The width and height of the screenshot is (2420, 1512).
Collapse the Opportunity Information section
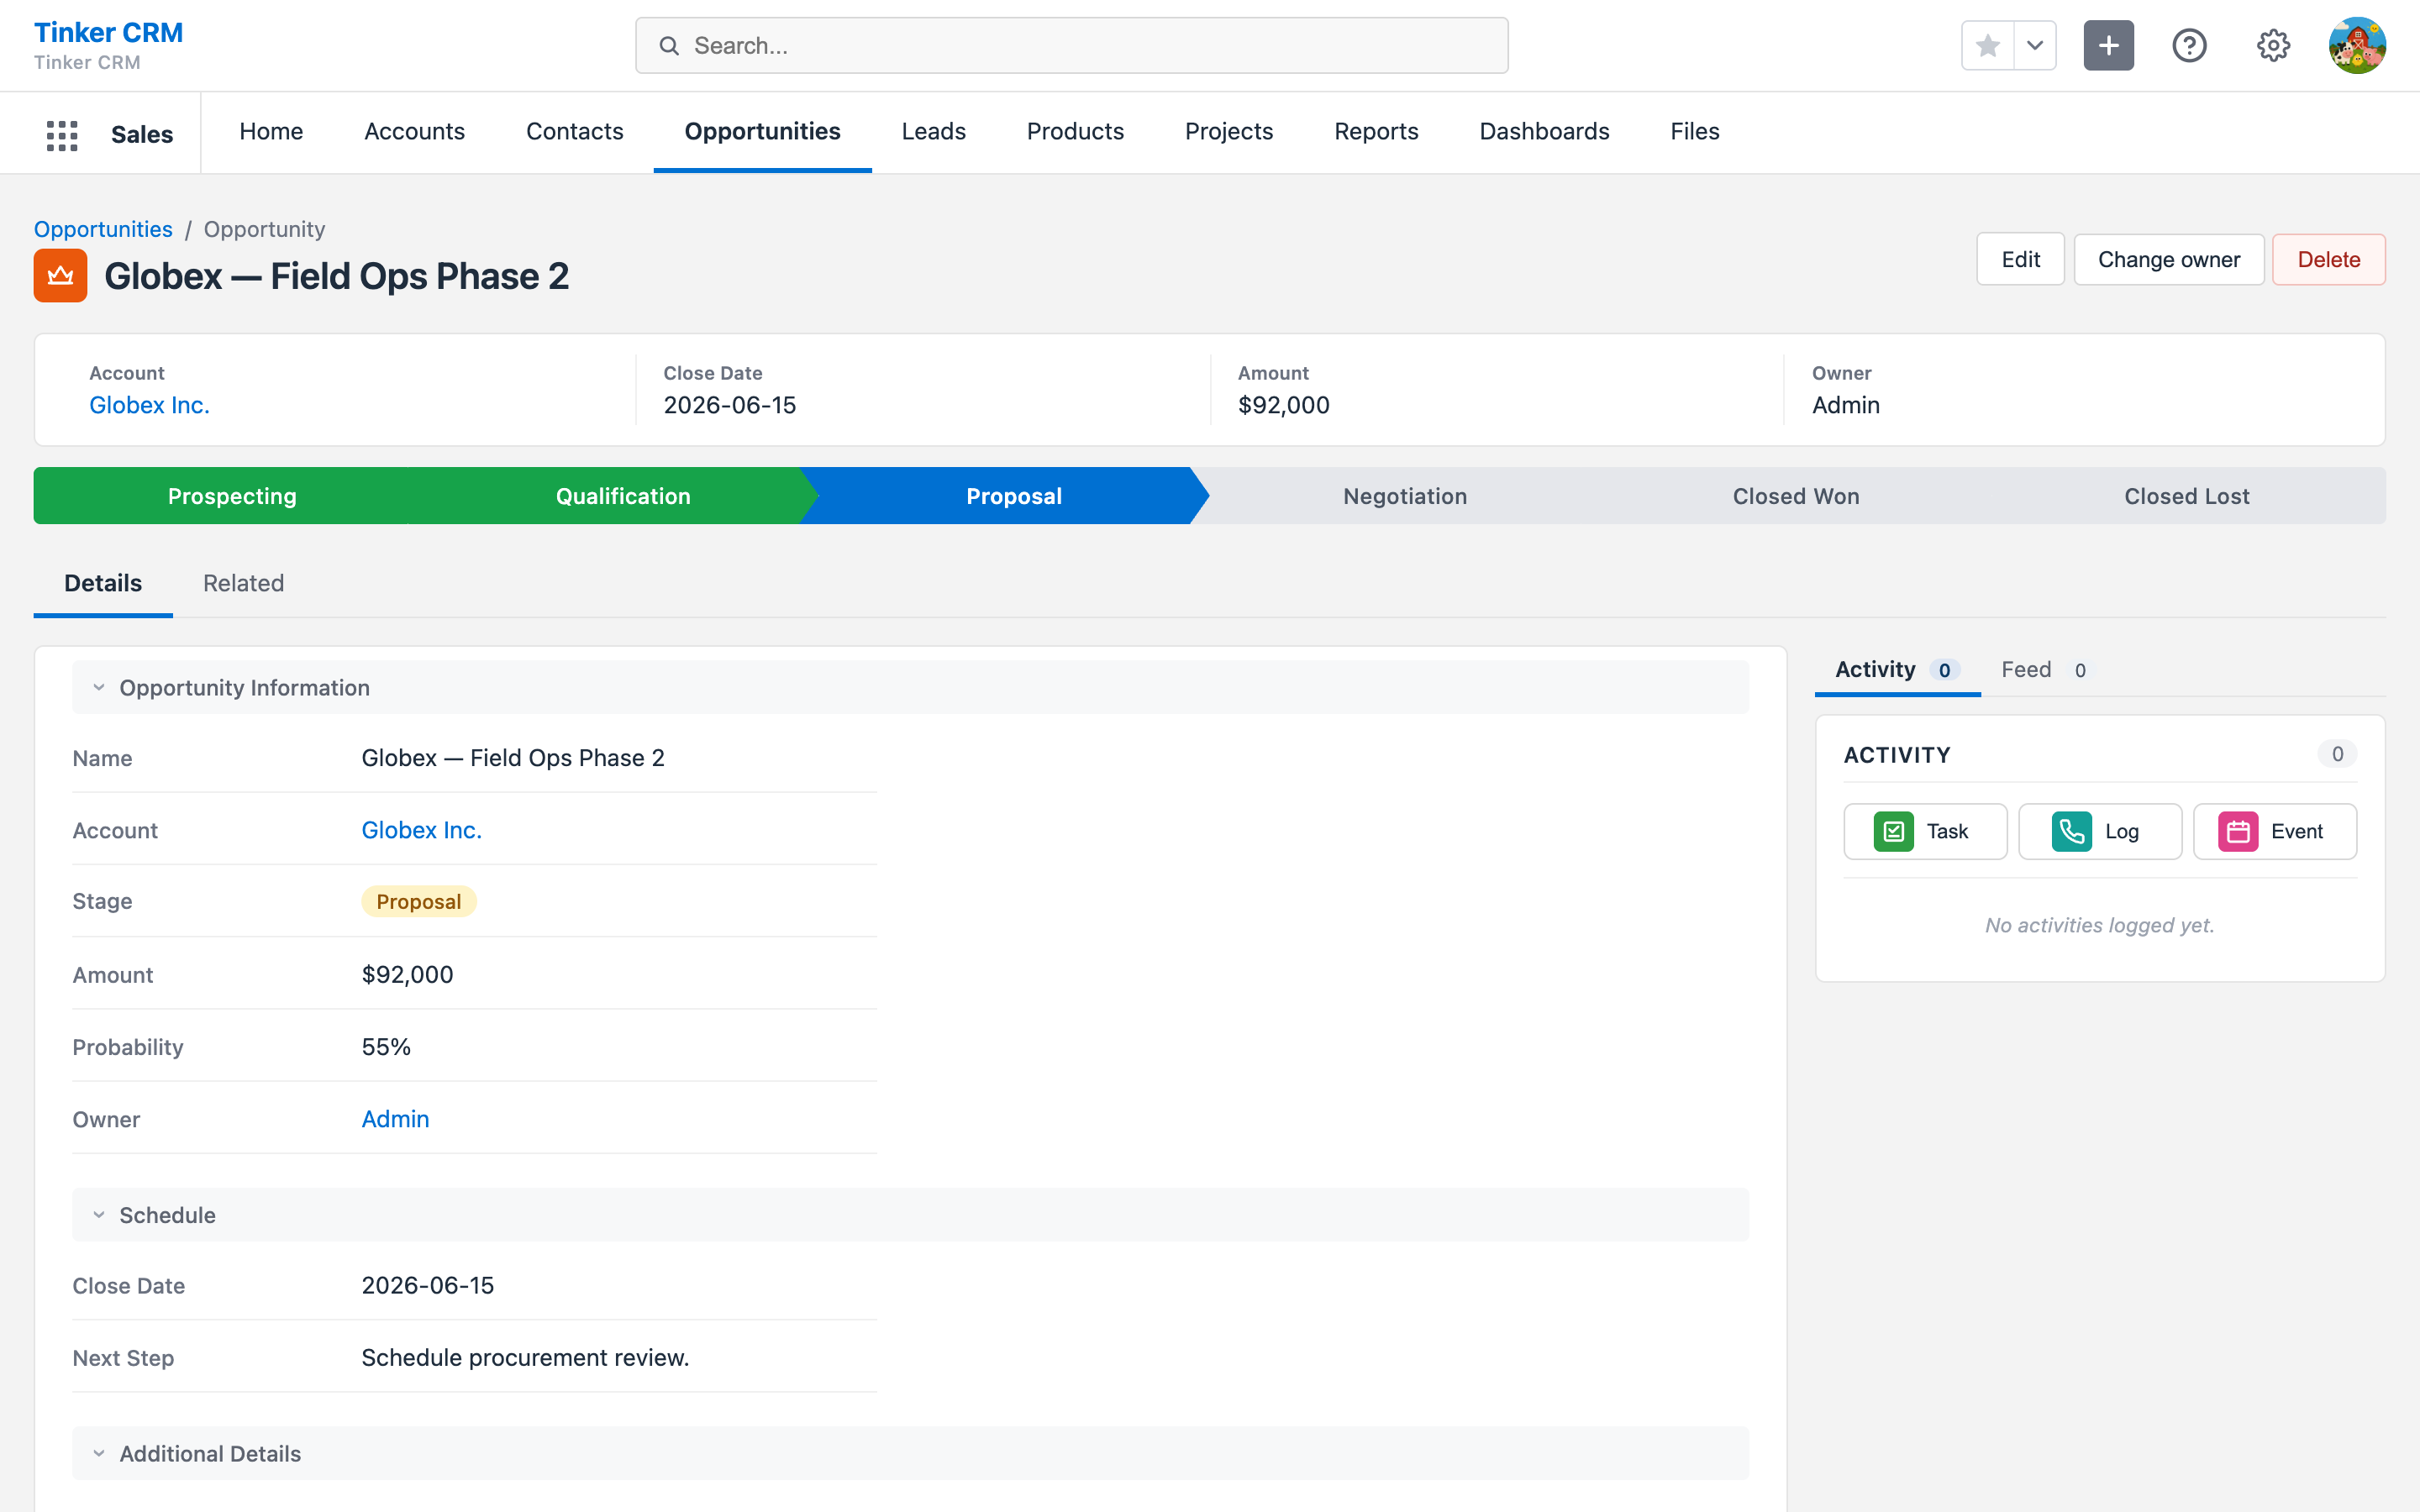tap(910, 687)
